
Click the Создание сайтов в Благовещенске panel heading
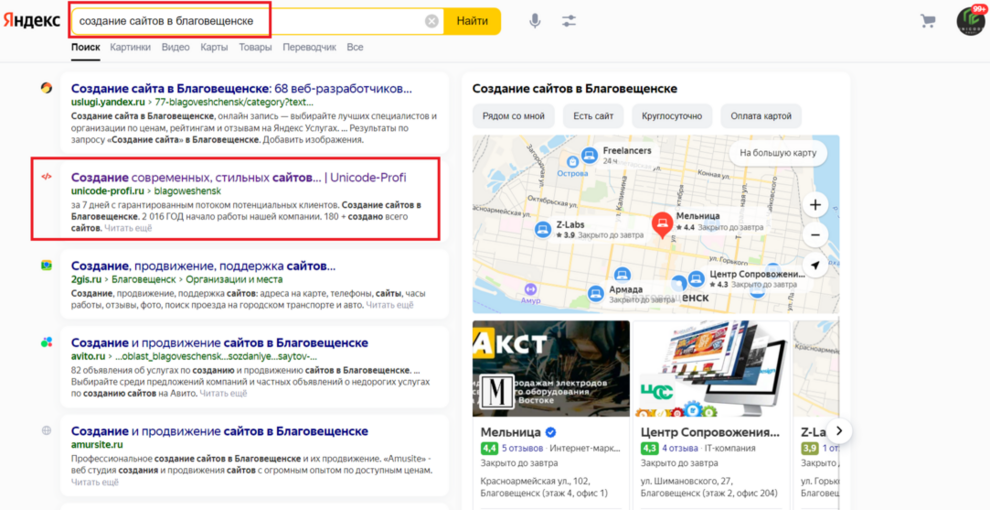(575, 89)
